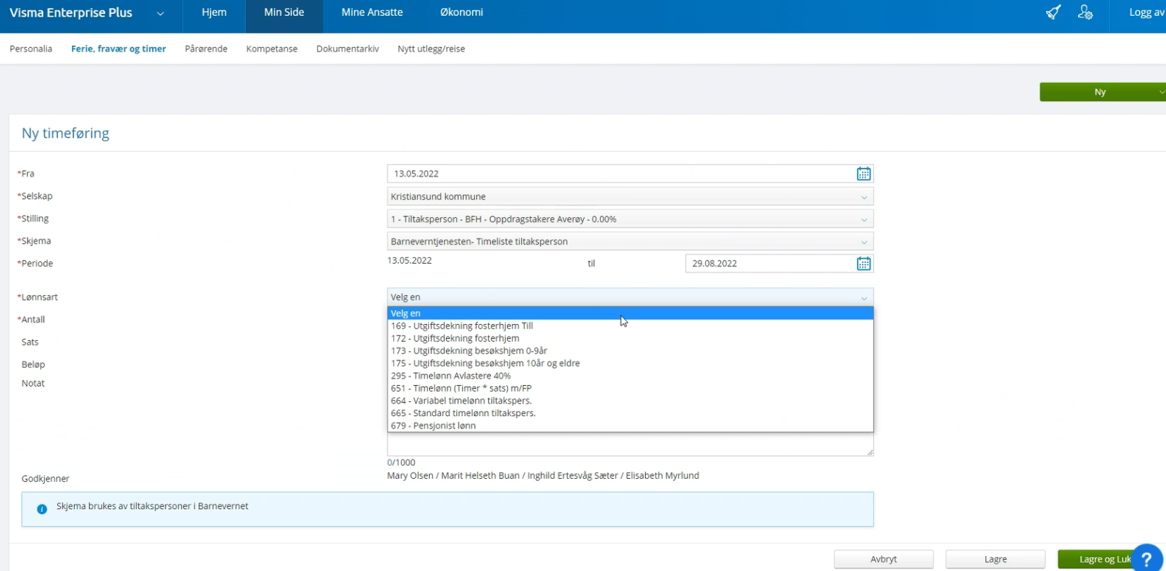
Task: Click 'Skjema brukes av tiltakspersoner i Barnevernet' text
Action: (x=152, y=506)
